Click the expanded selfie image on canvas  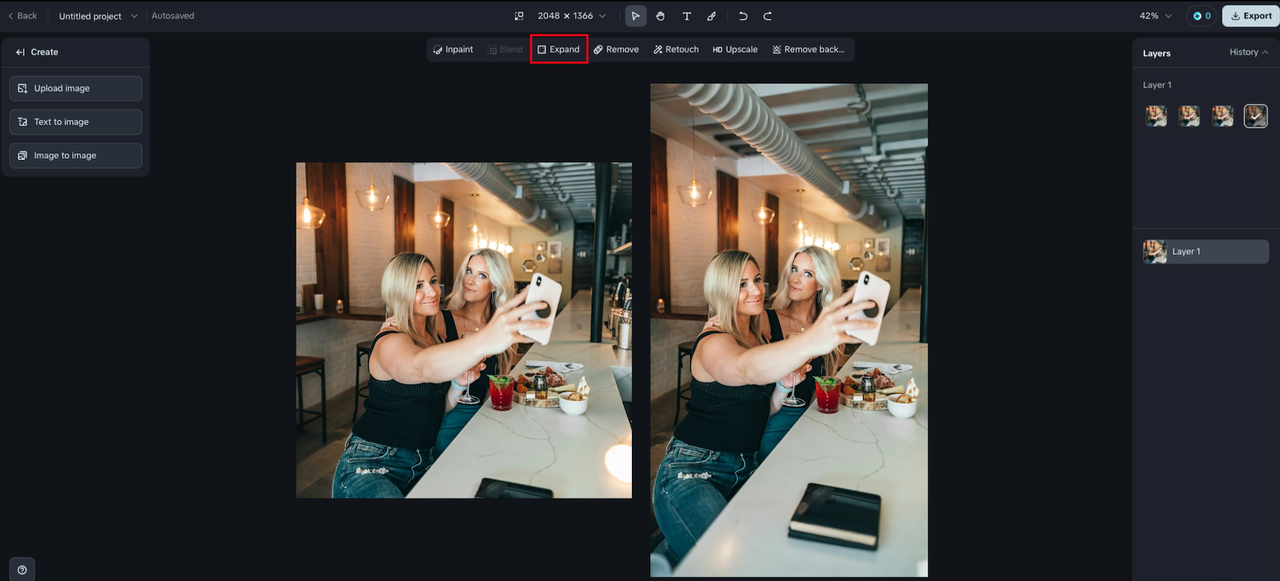click(789, 330)
